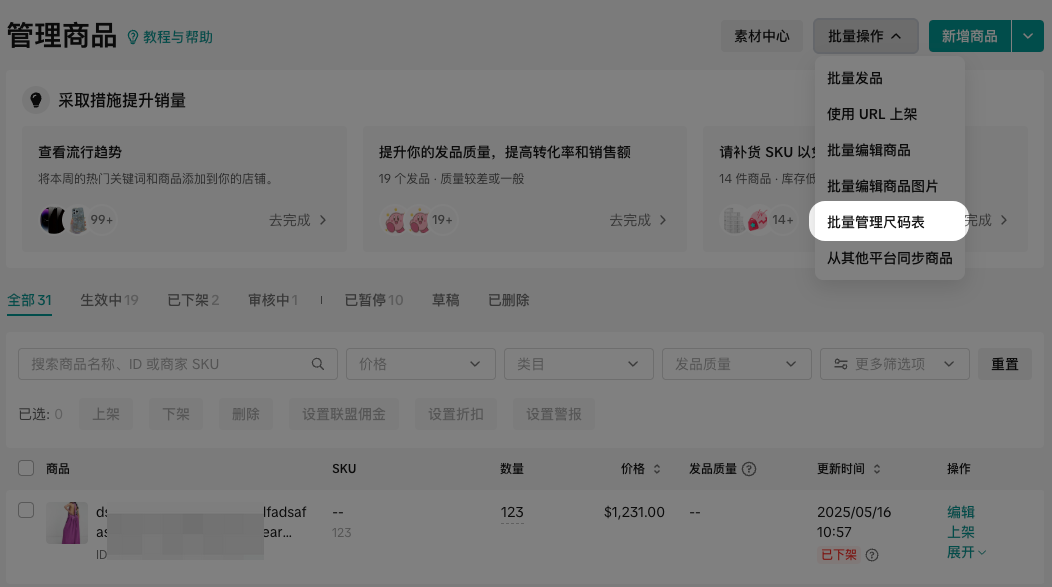Image resolution: width=1052 pixels, height=587 pixels.
Task: Click the help icon next to 发品质量 header
Action: click(749, 469)
